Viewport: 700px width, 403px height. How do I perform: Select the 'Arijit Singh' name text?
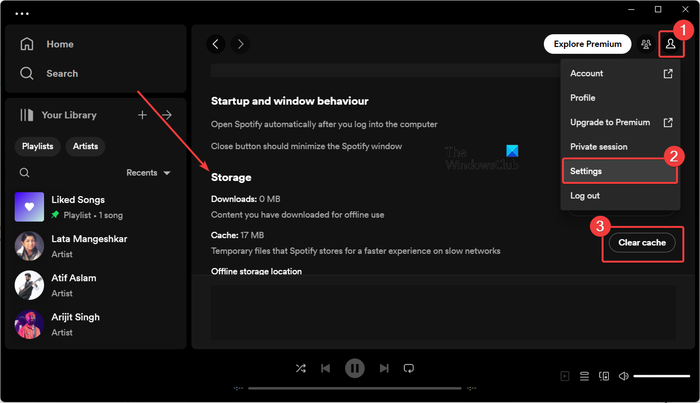pos(75,317)
